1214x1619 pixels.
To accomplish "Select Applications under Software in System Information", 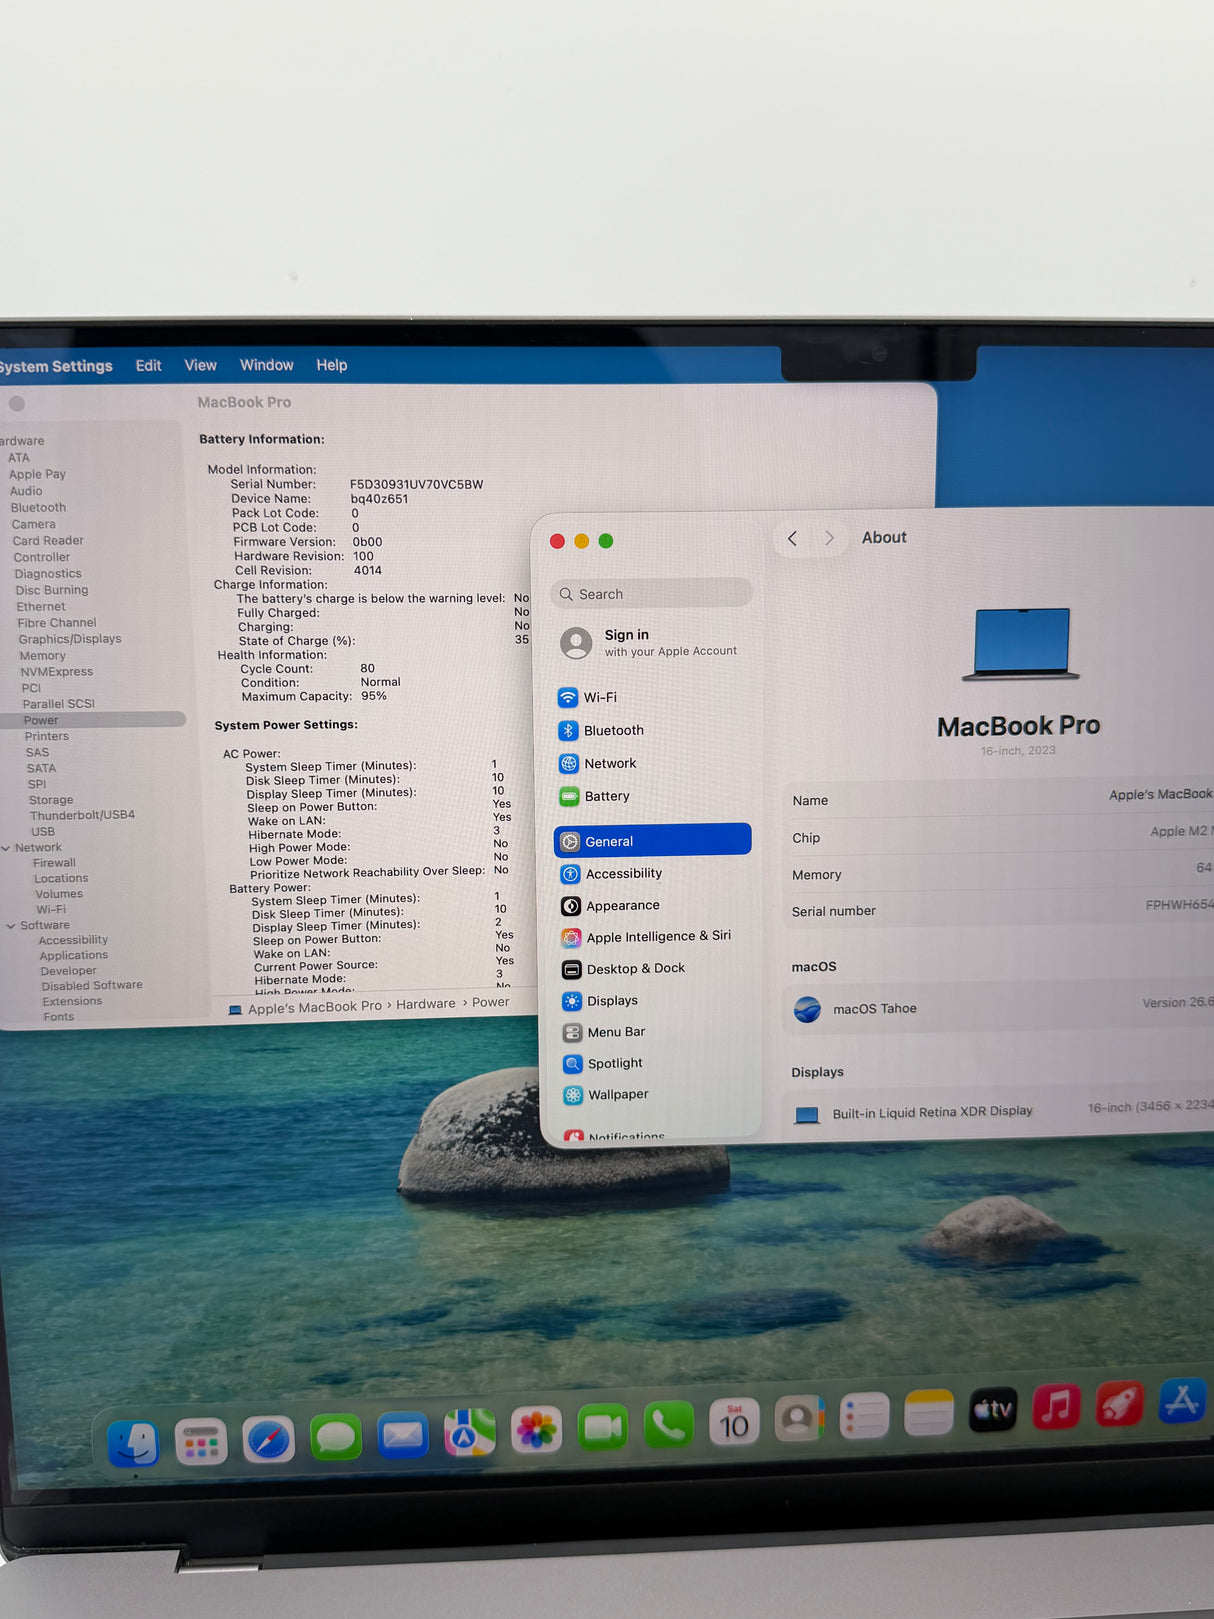I will pyautogui.click(x=73, y=955).
